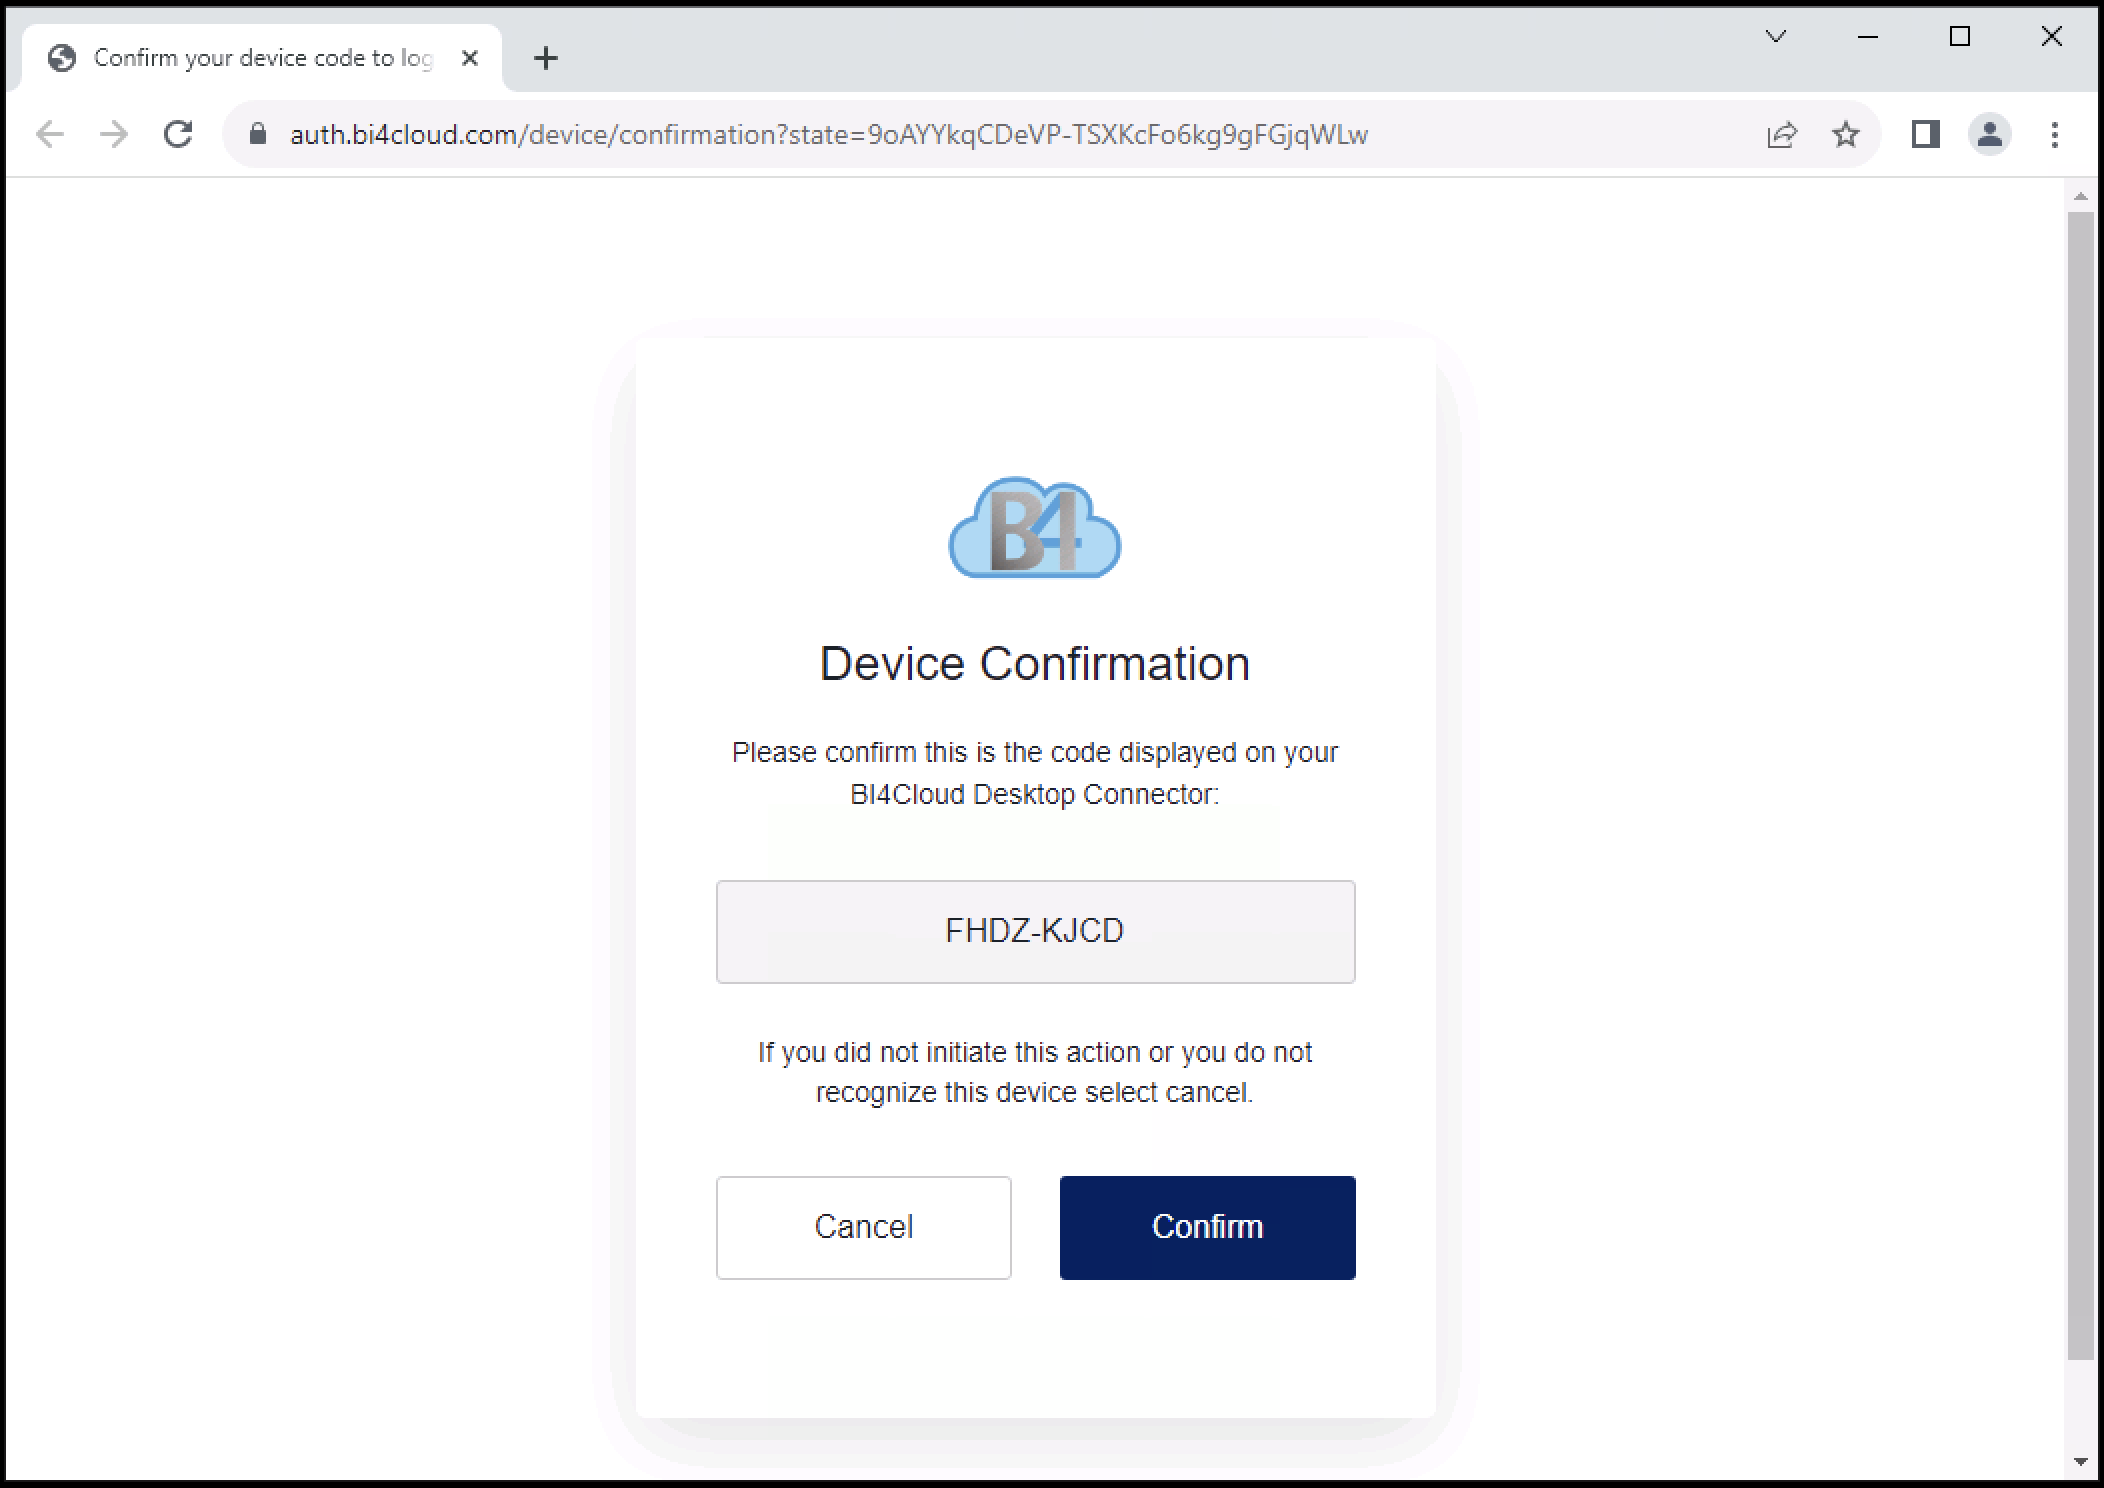This screenshot has height=1488, width=2104.
Task: Minimize the browser window
Action: point(1868,37)
